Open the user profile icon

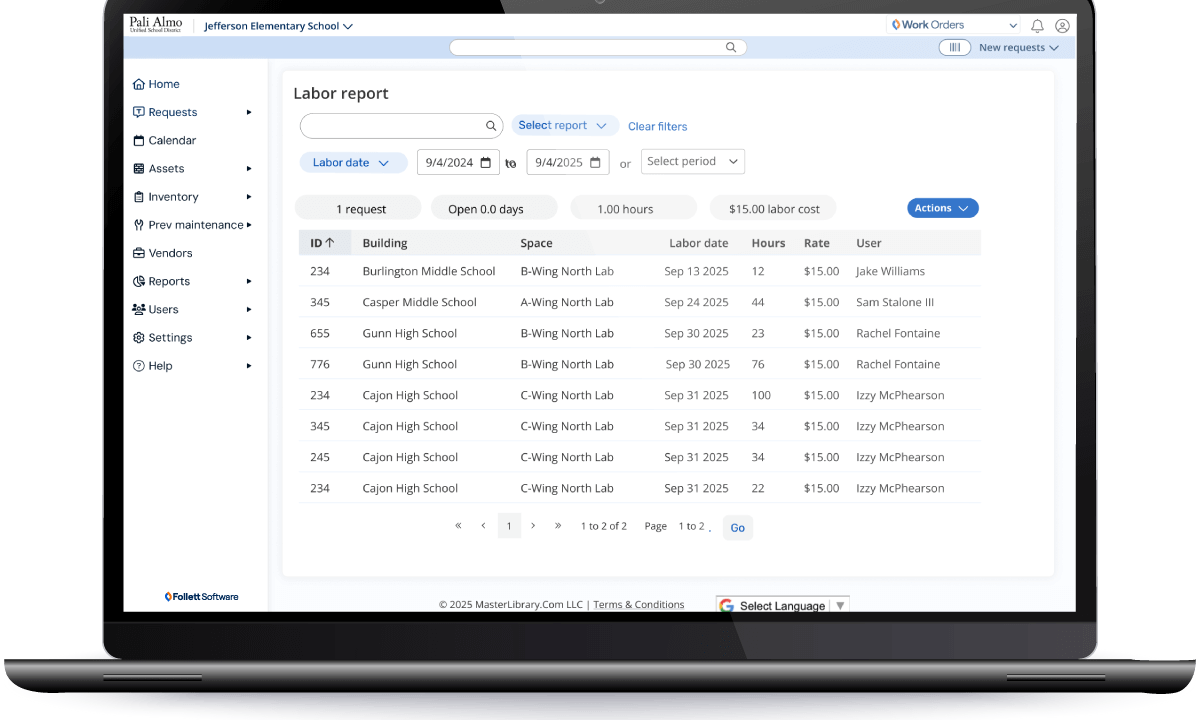pyautogui.click(x=1062, y=26)
